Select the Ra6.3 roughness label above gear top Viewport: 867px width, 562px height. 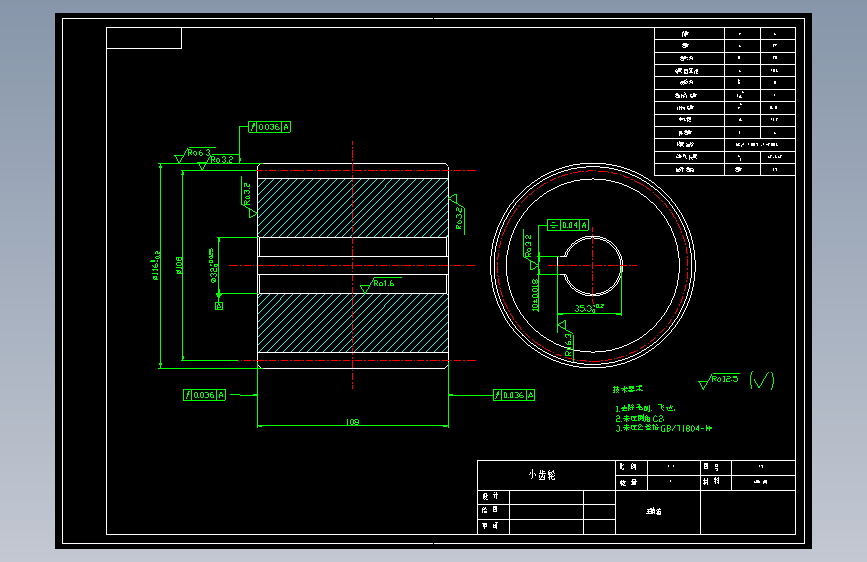[x=199, y=153]
